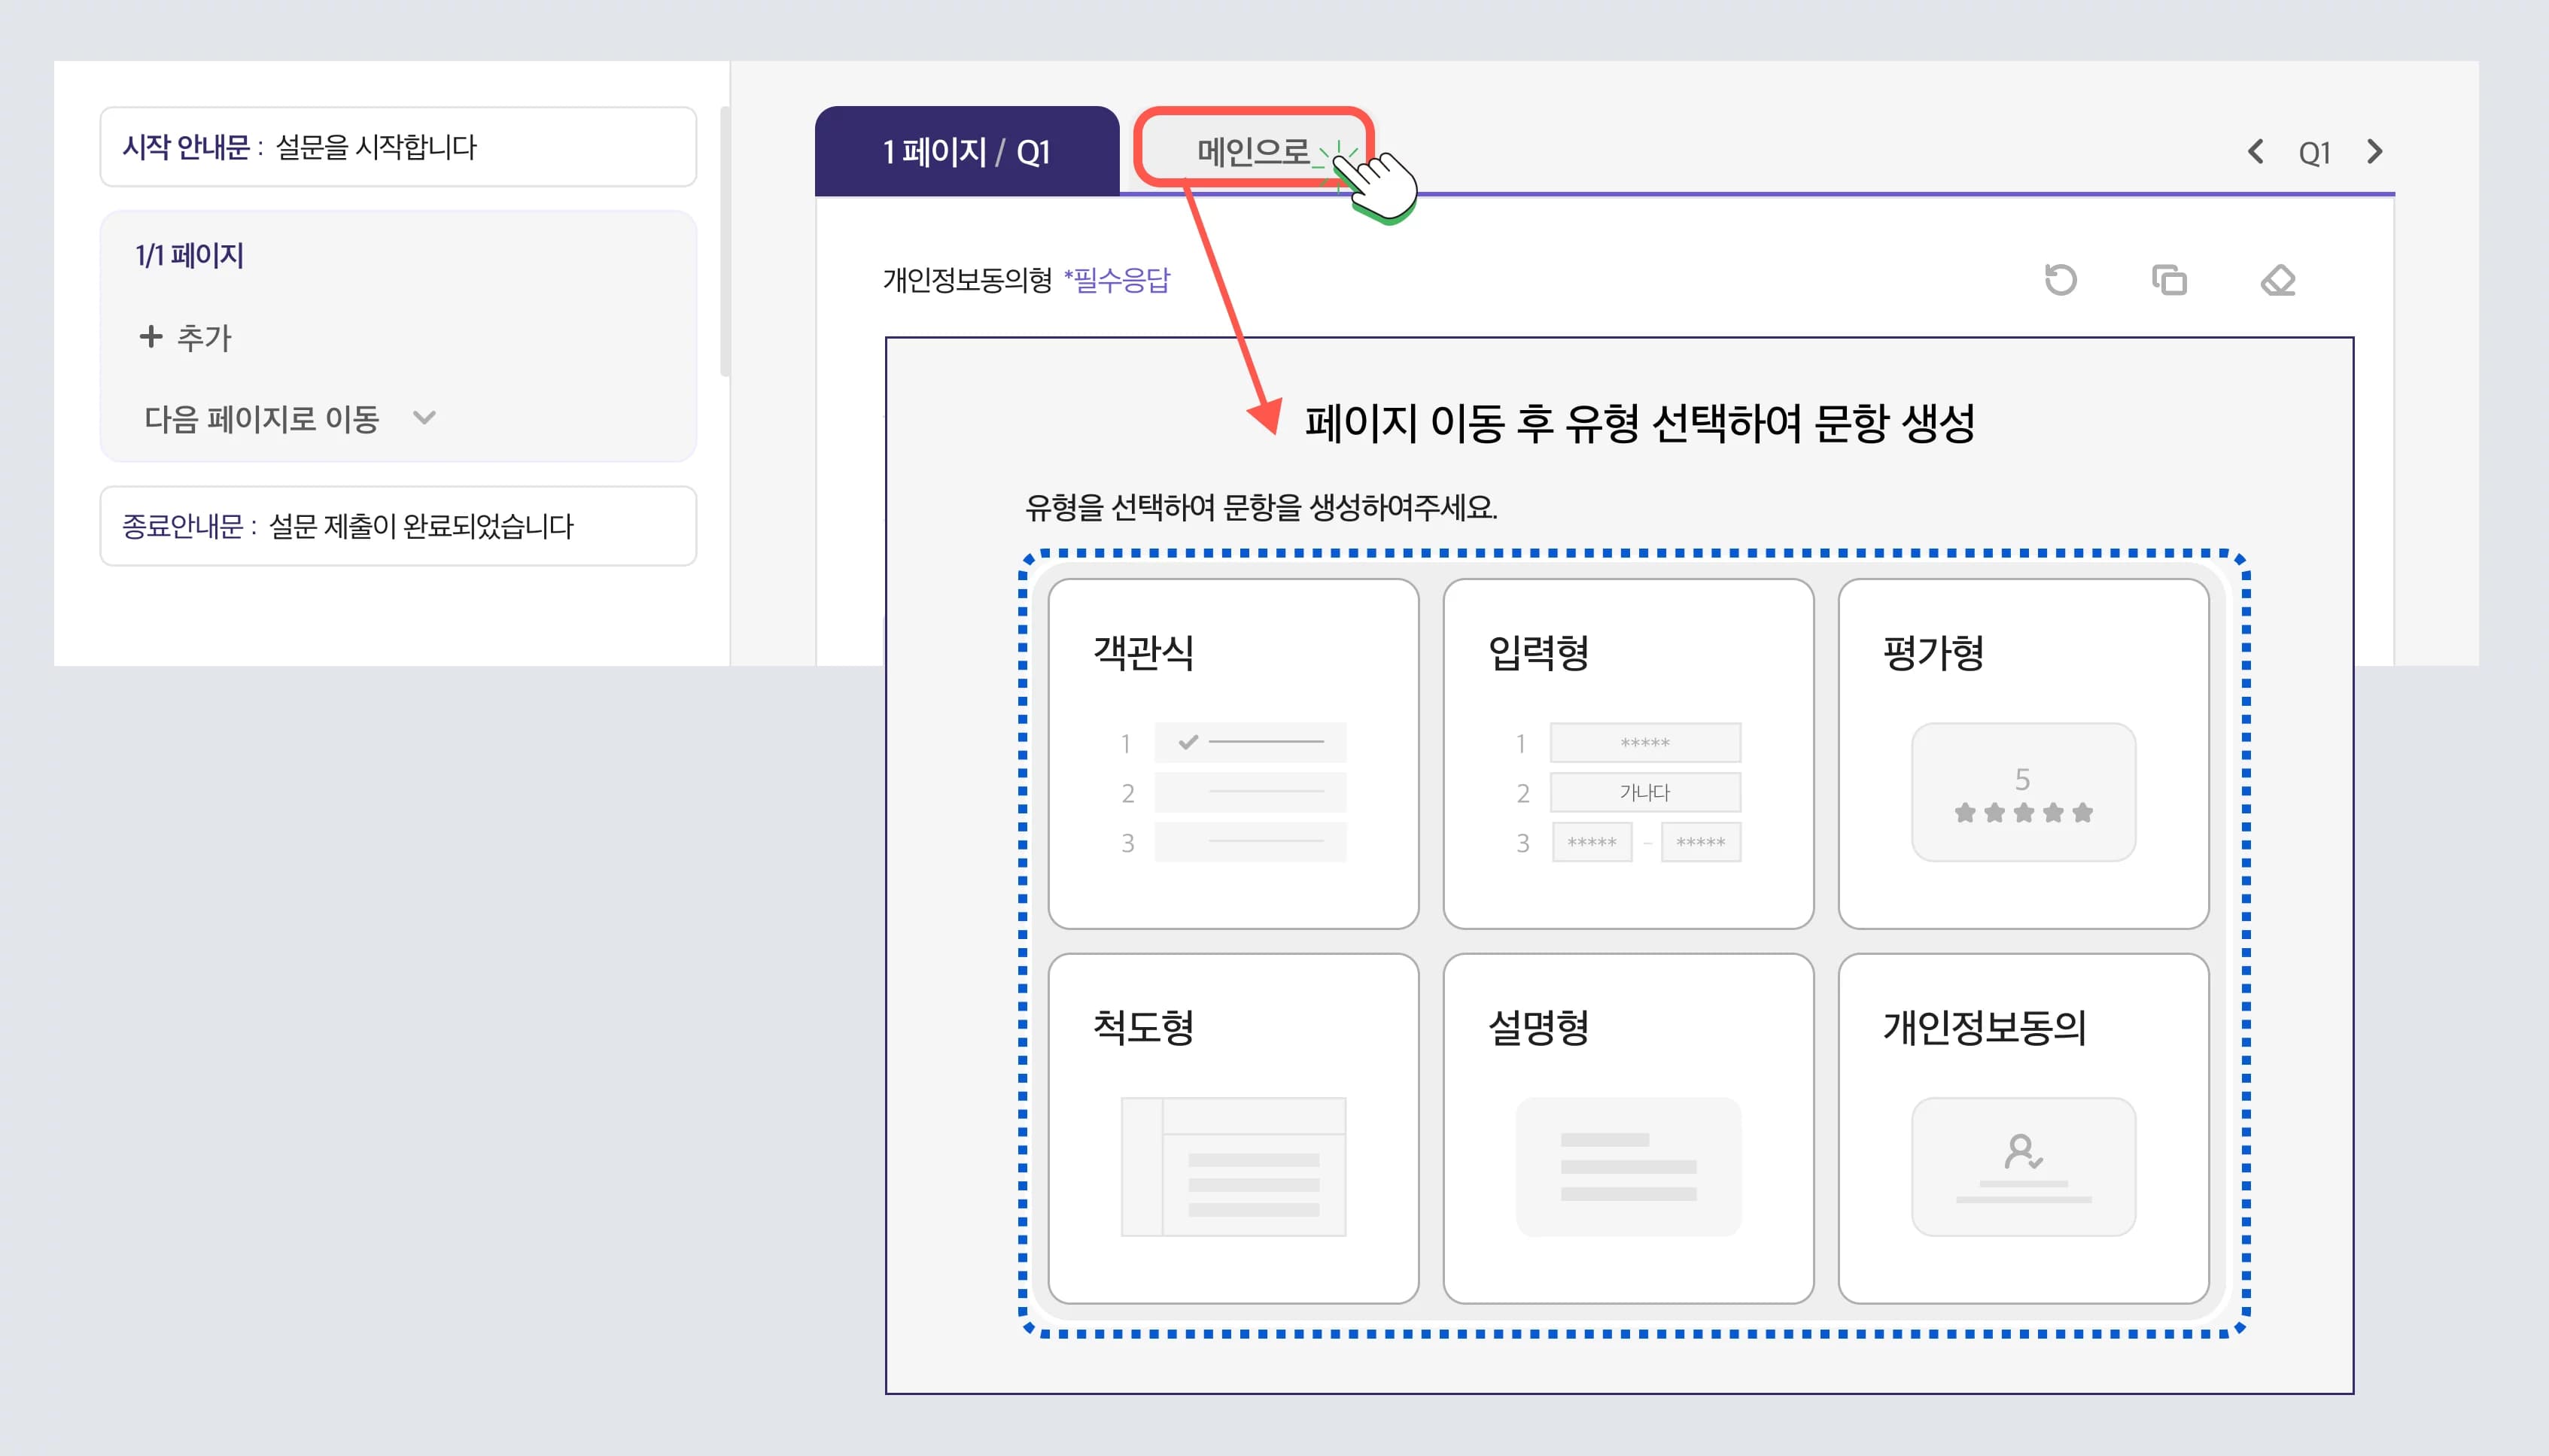Screen dimensions: 2549x1456
Task: Clear the question with the eraser icon
Action: (x=2278, y=281)
